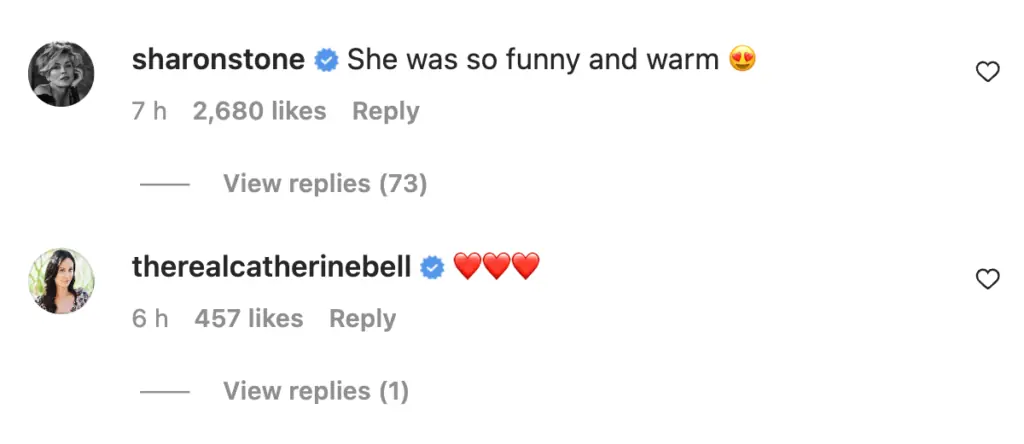Screen dimensions: 1024x444
Task: Click the 6 h timestamp
Action: [x=149, y=319]
